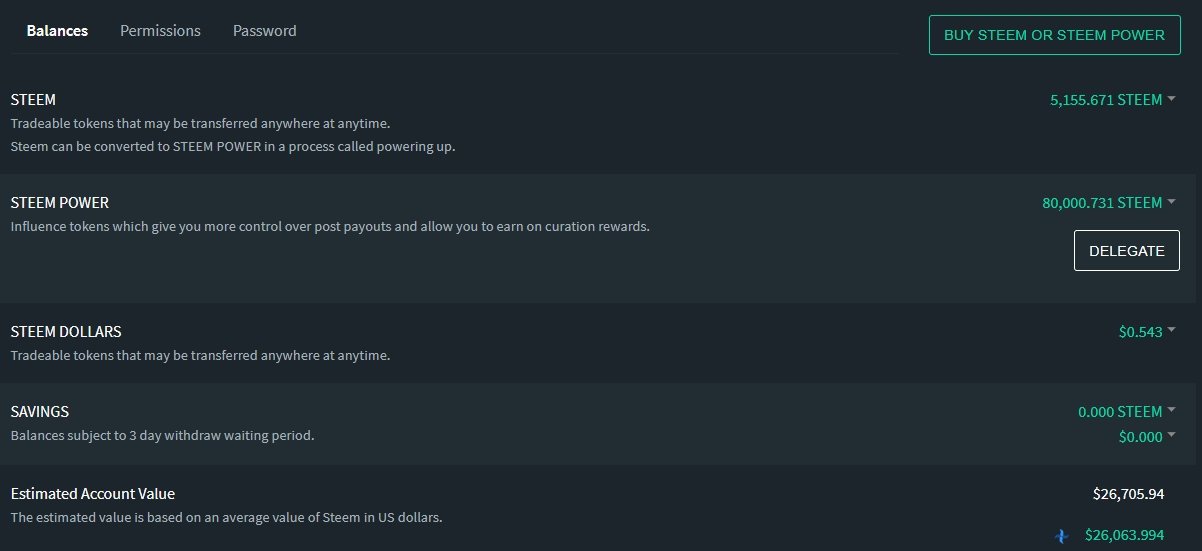The image size is (1202, 551).
Task: Select the Balances tab
Action: click(57, 31)
